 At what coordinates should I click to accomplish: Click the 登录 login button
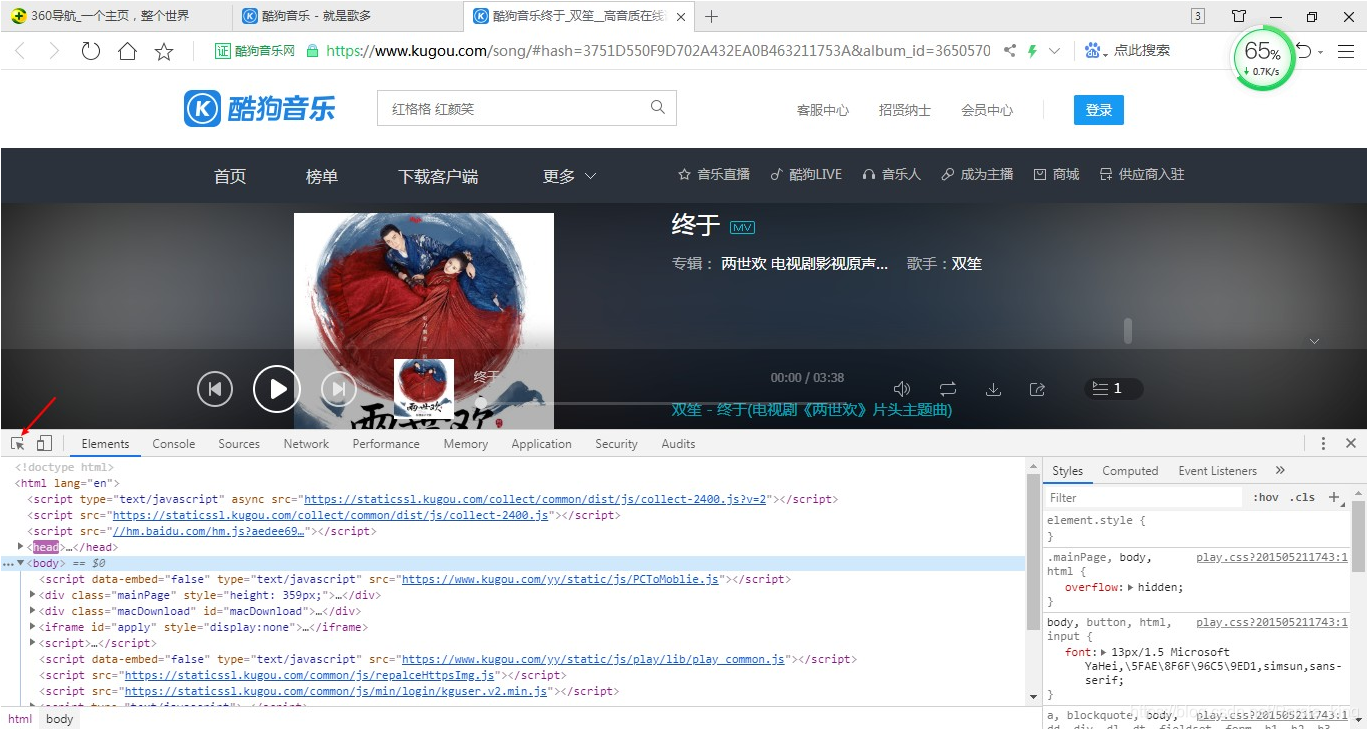coord(1098,110)
